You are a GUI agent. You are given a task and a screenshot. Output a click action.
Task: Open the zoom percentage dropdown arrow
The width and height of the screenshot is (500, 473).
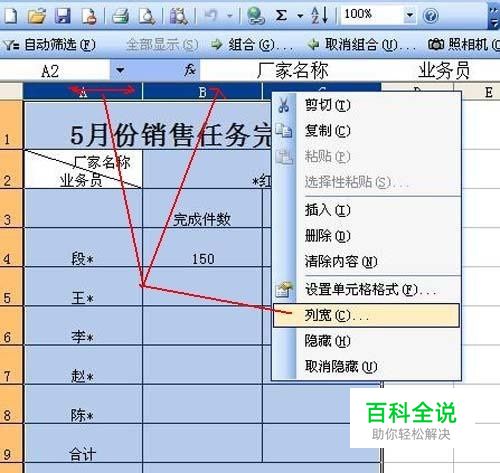pos(410,15)
